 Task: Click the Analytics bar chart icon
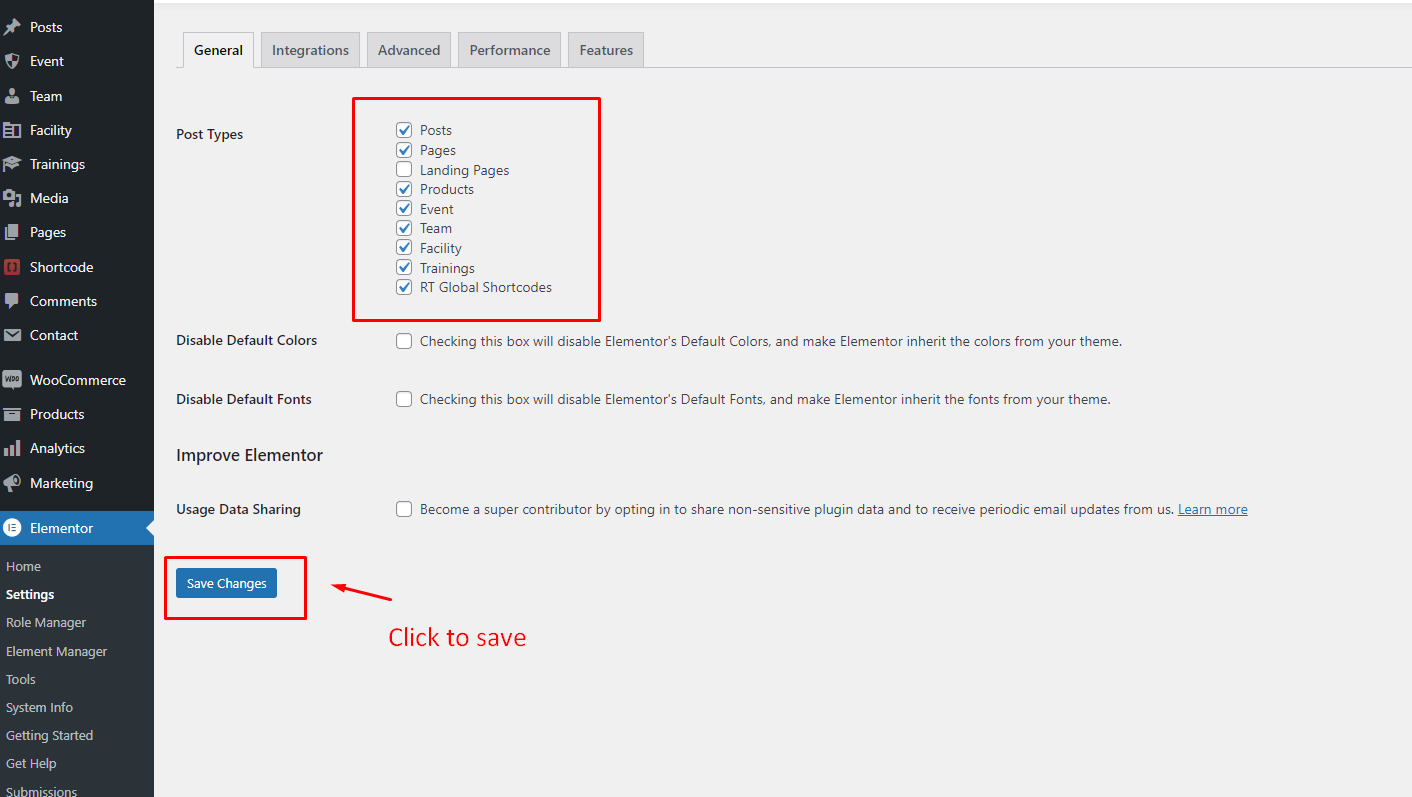coord(12,448)
